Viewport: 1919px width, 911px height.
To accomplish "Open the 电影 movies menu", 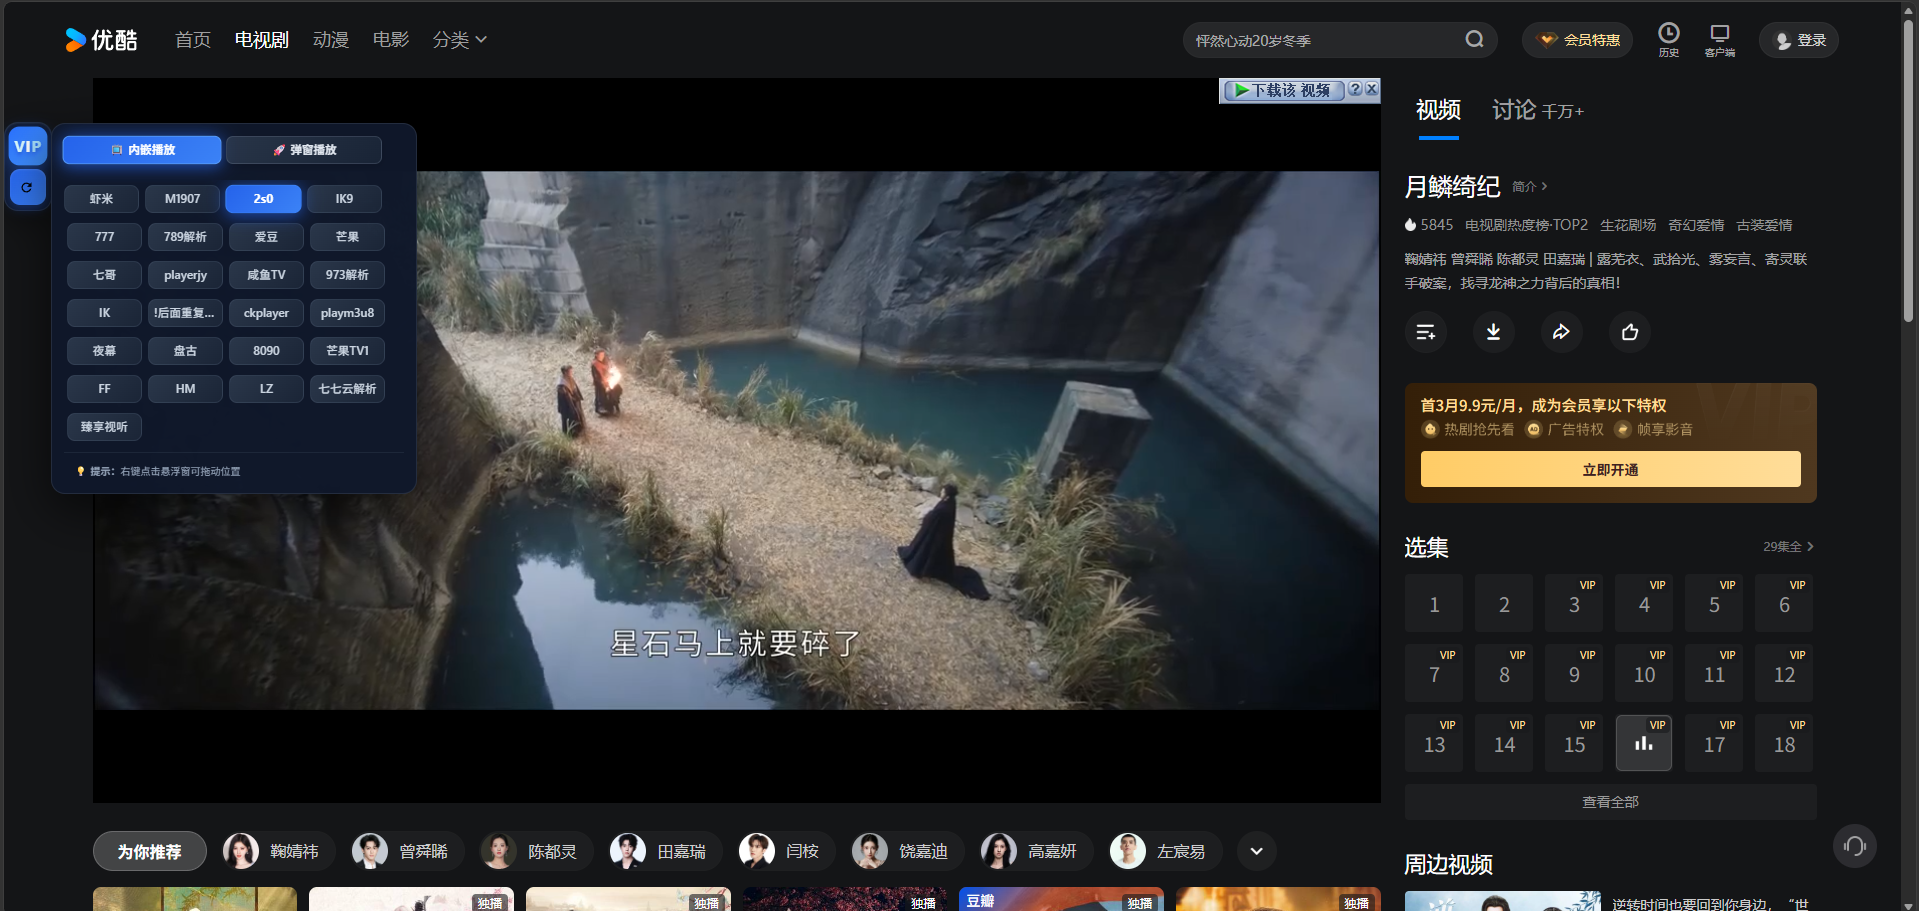I will pyautogui.click(x=391, y=40).
